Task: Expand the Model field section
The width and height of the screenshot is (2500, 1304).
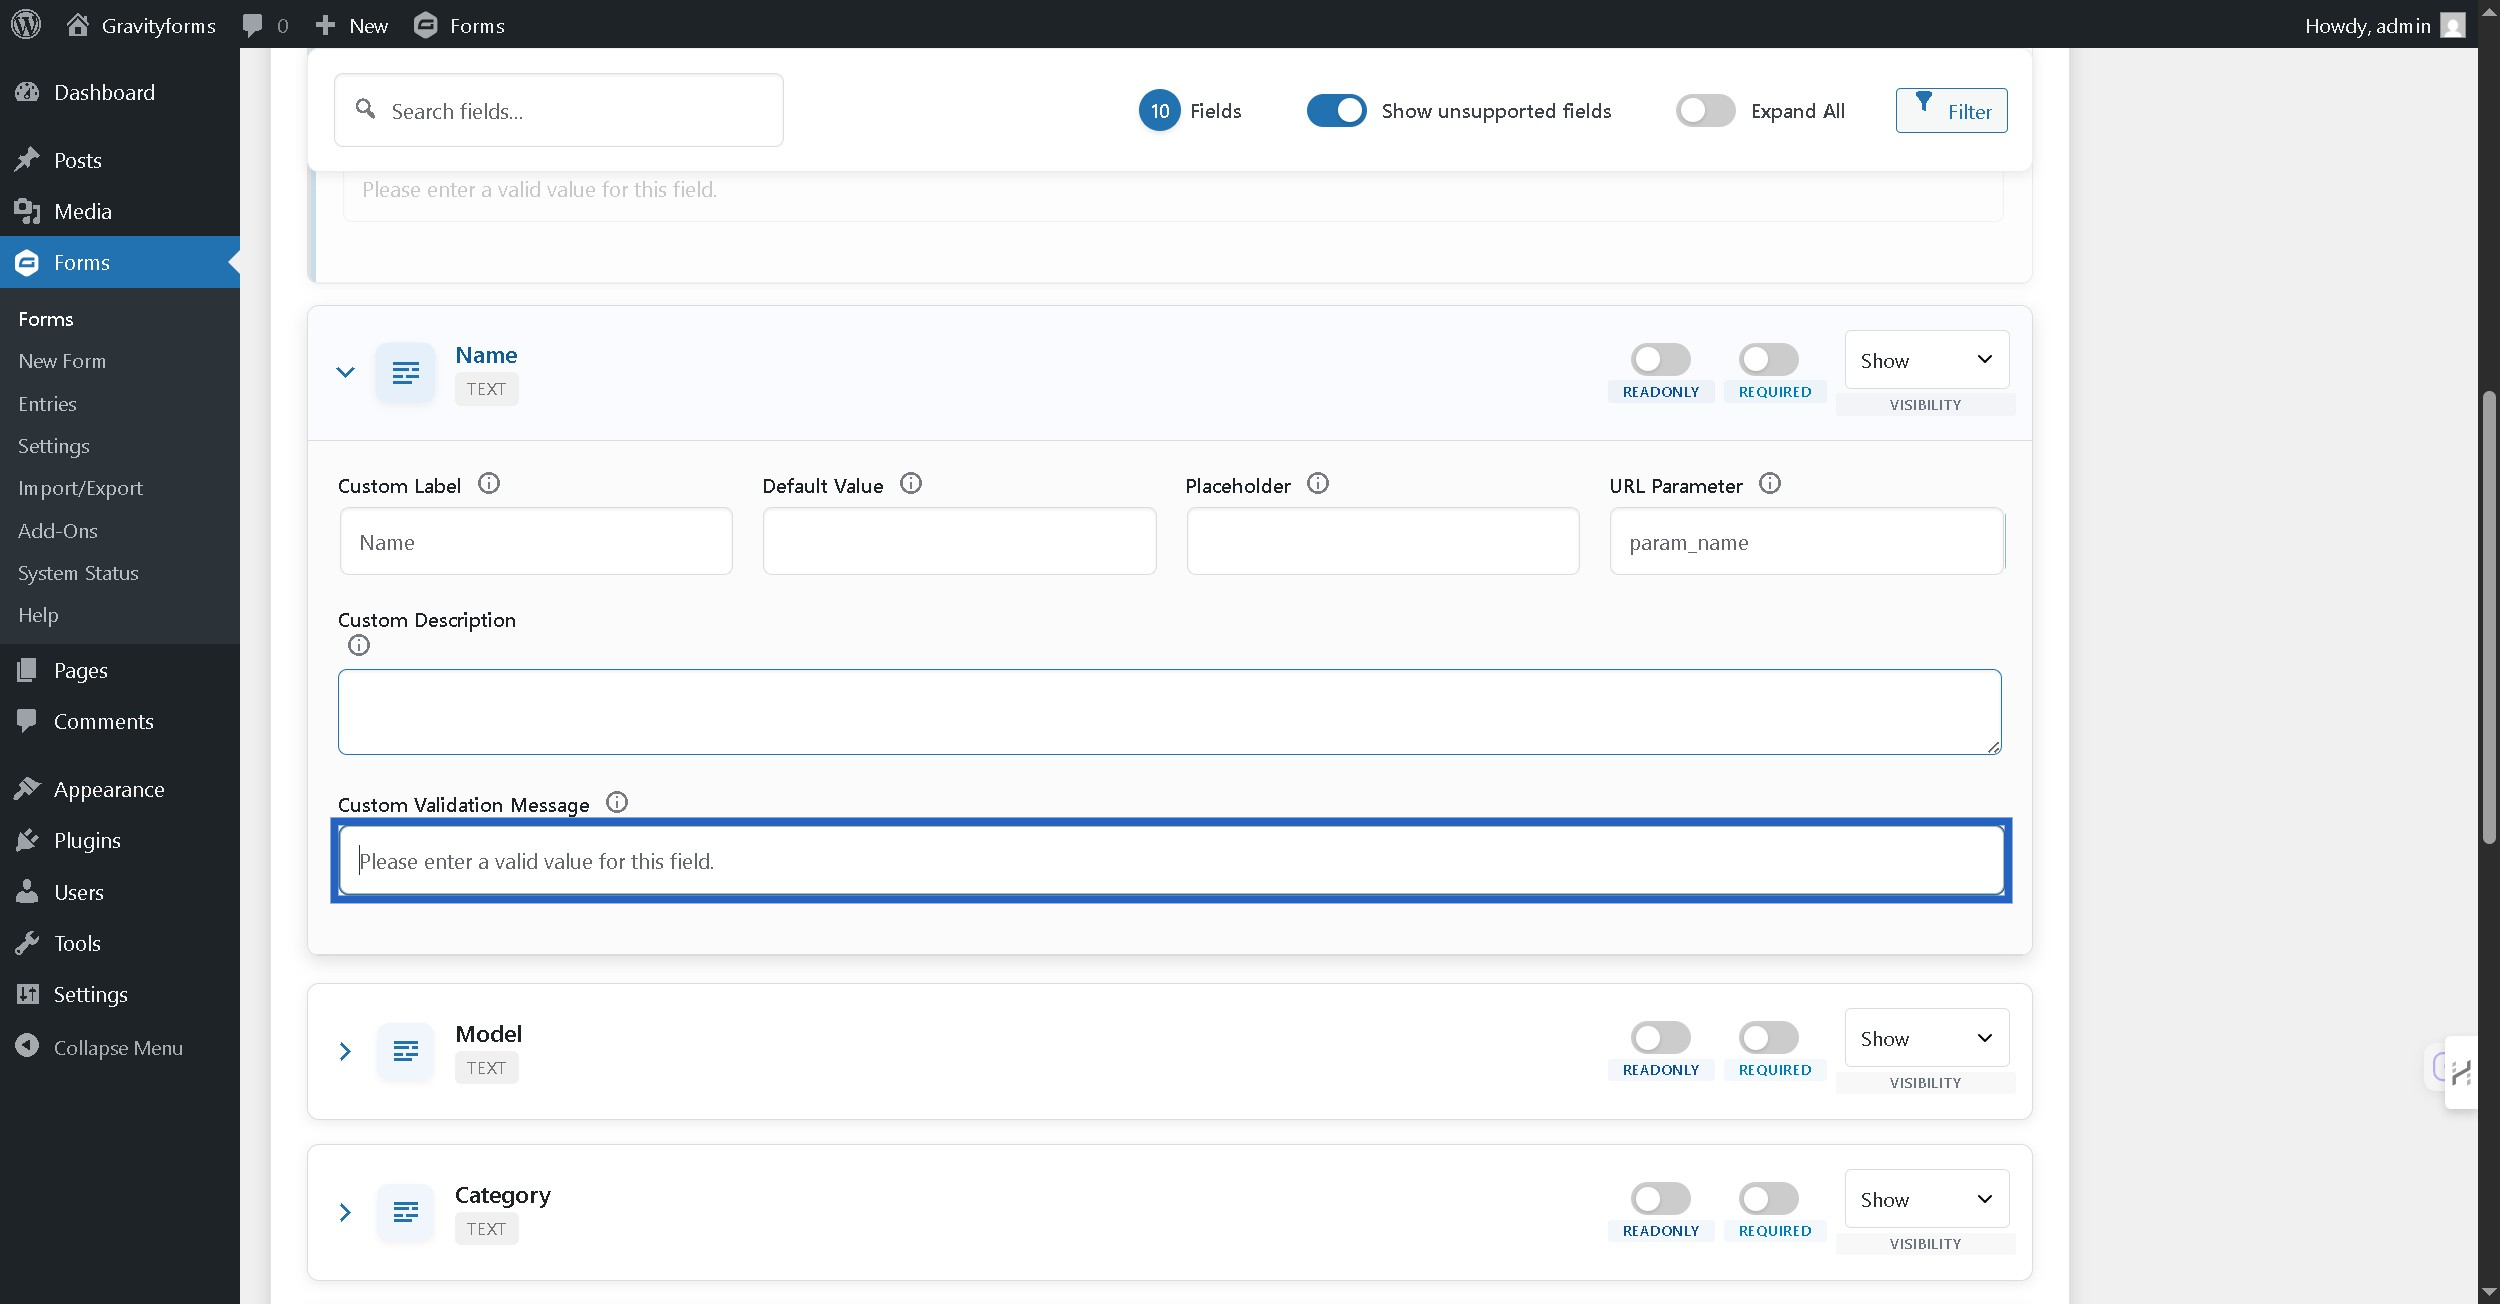Action: click(x=345, y=1051)
